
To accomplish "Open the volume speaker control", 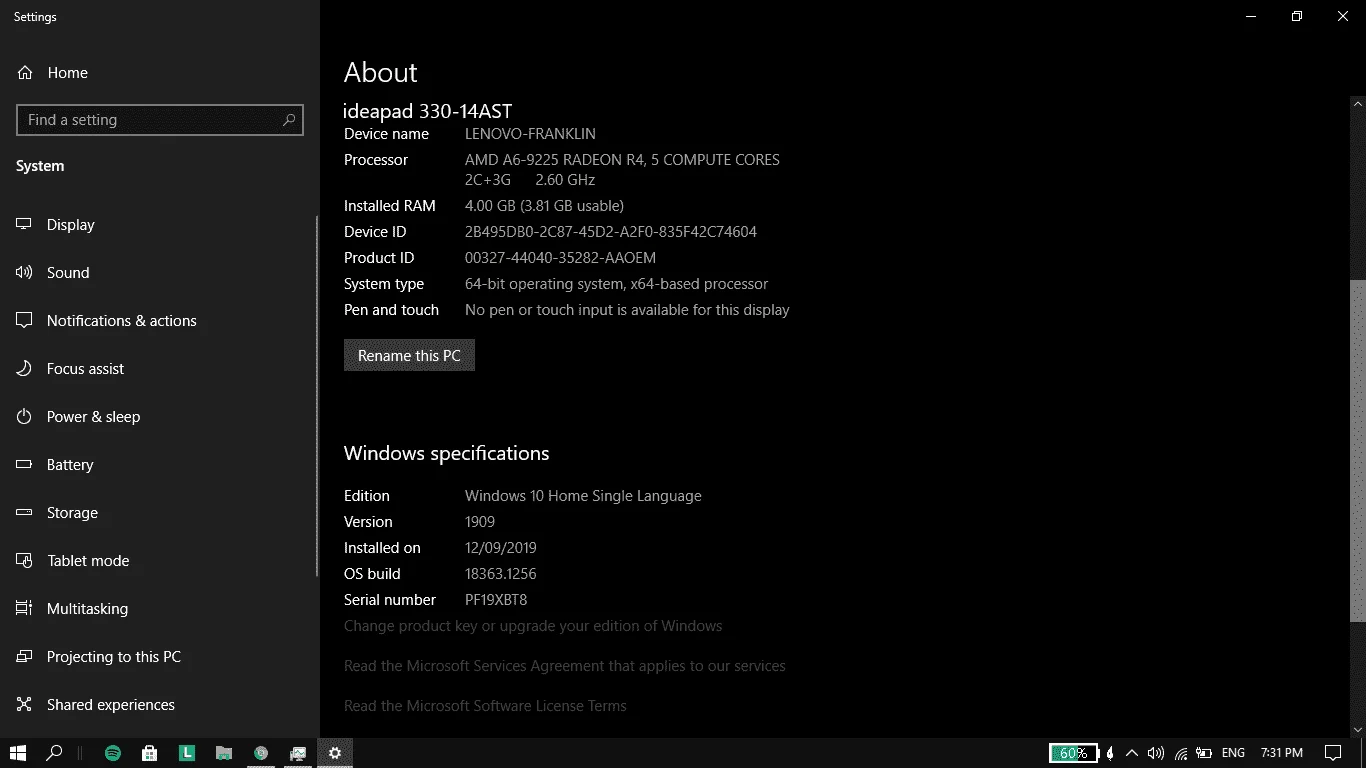I will [1156, 753].
